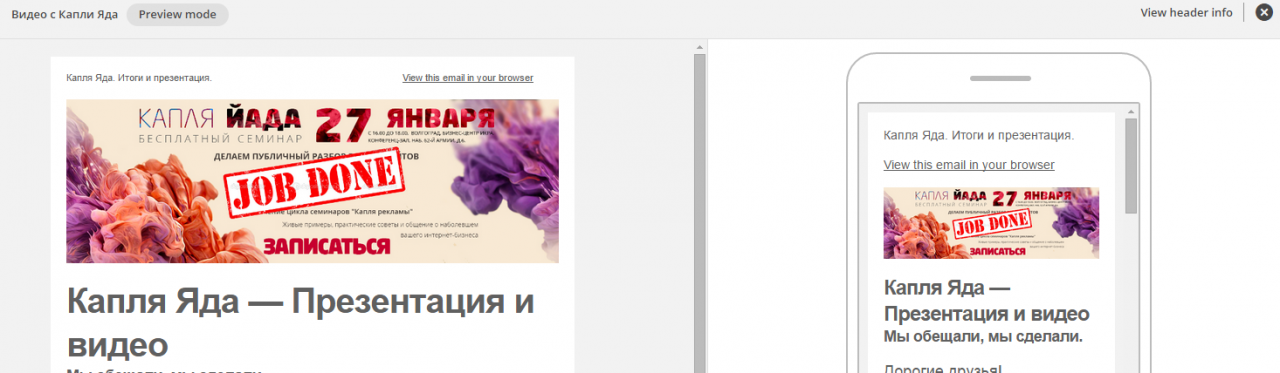The width and height of the screenshot is (1280, 373).
Task: Click desktop heading "Капля Яда — Презентация и видео"
Action: point(300,323)
